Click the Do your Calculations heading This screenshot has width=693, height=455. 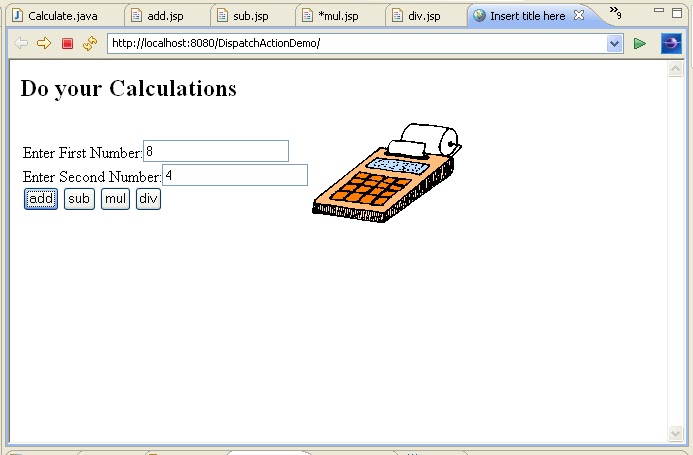(x=129, y=88)
